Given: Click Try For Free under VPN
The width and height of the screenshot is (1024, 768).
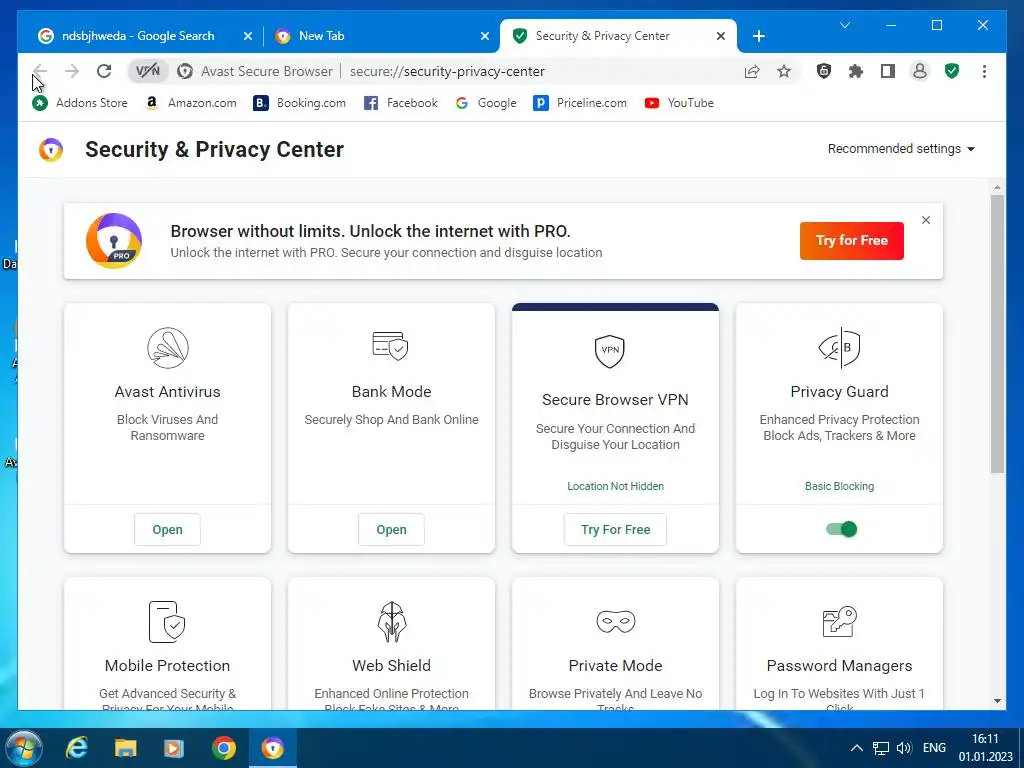Looking at the screenshot, I should coord(615,530).
